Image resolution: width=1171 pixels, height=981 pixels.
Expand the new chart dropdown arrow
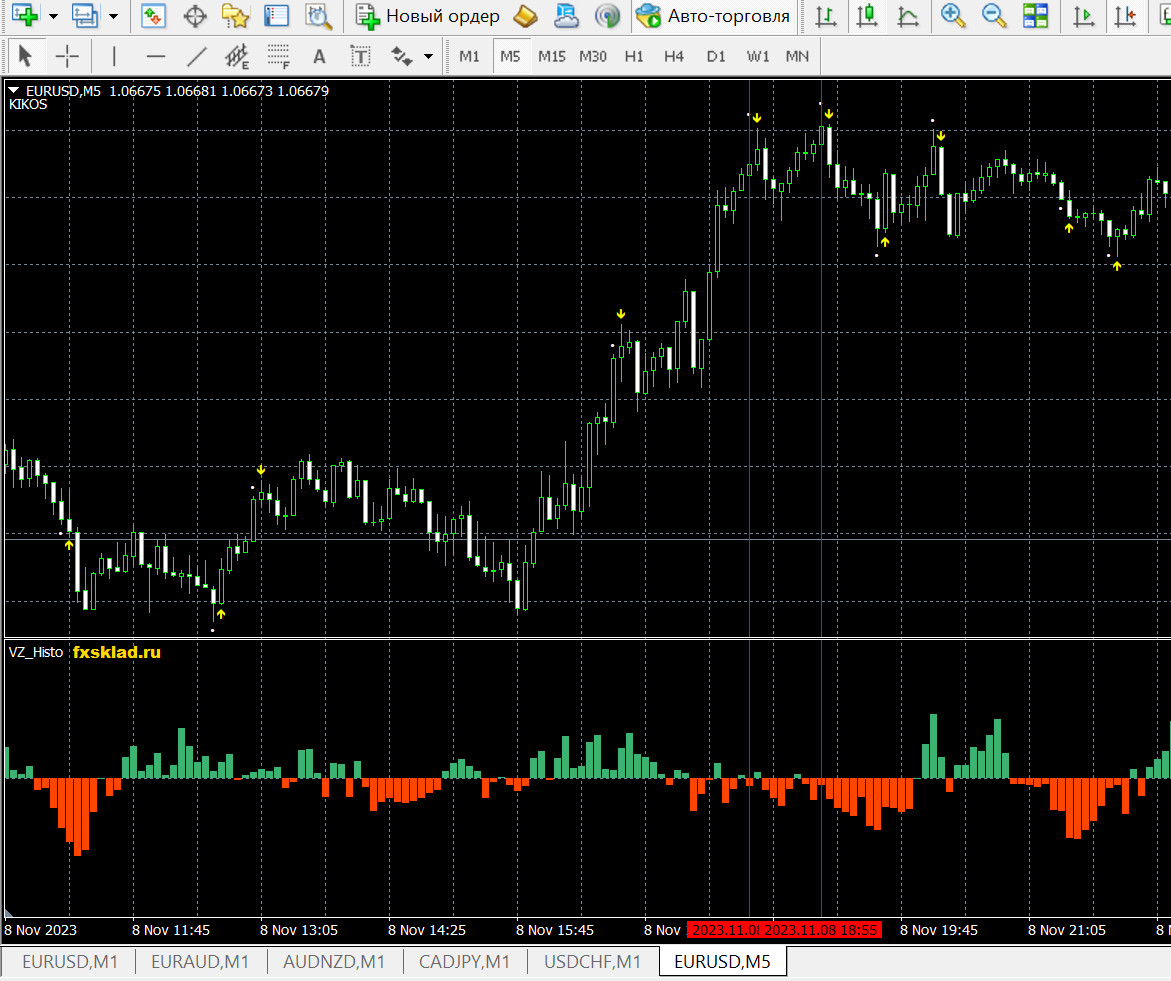coord(53,16)
